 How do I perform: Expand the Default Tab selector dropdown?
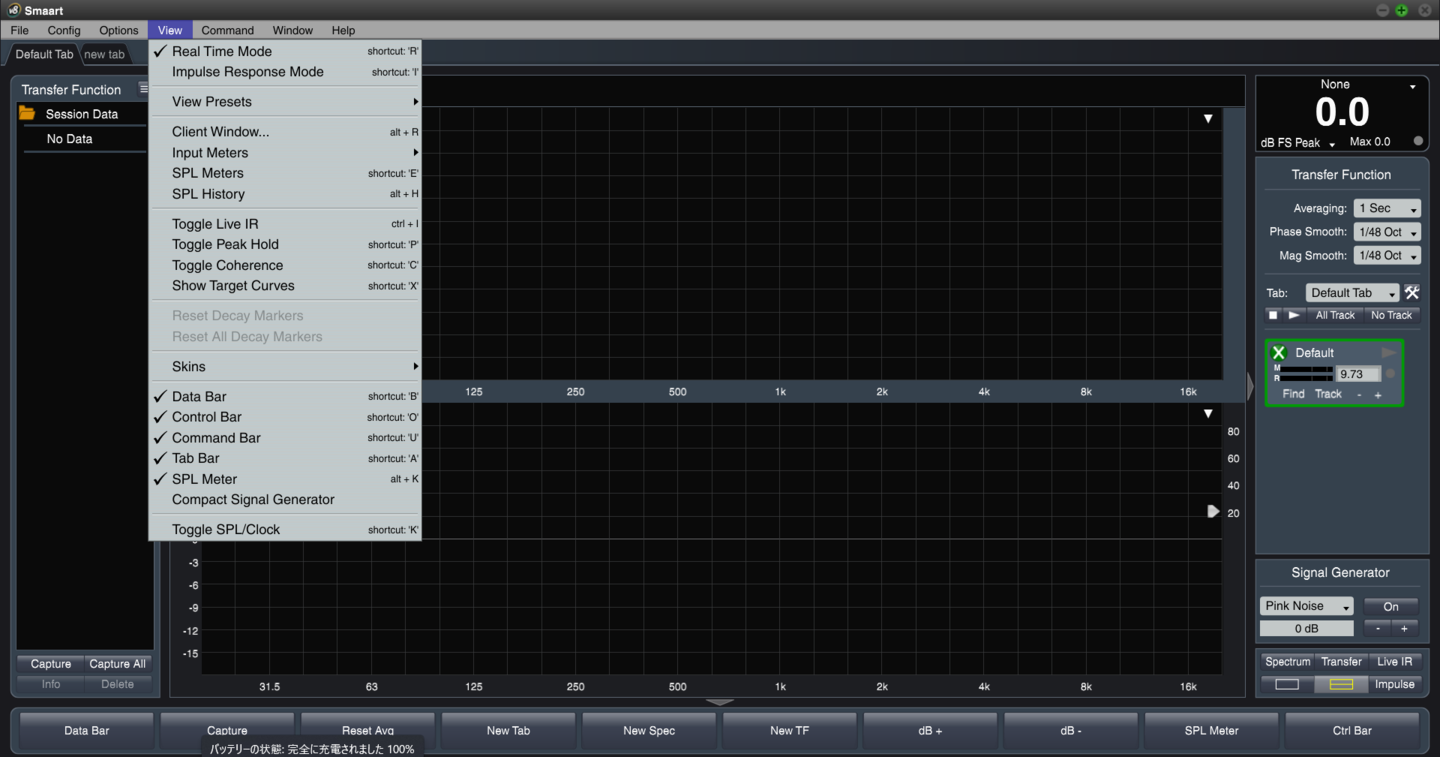pos(1352,292)
